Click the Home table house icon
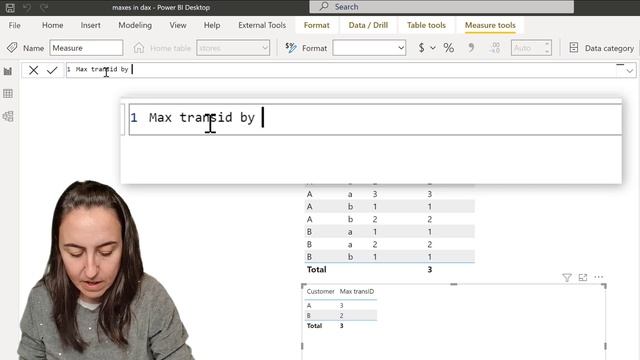 tap(139, 48)
